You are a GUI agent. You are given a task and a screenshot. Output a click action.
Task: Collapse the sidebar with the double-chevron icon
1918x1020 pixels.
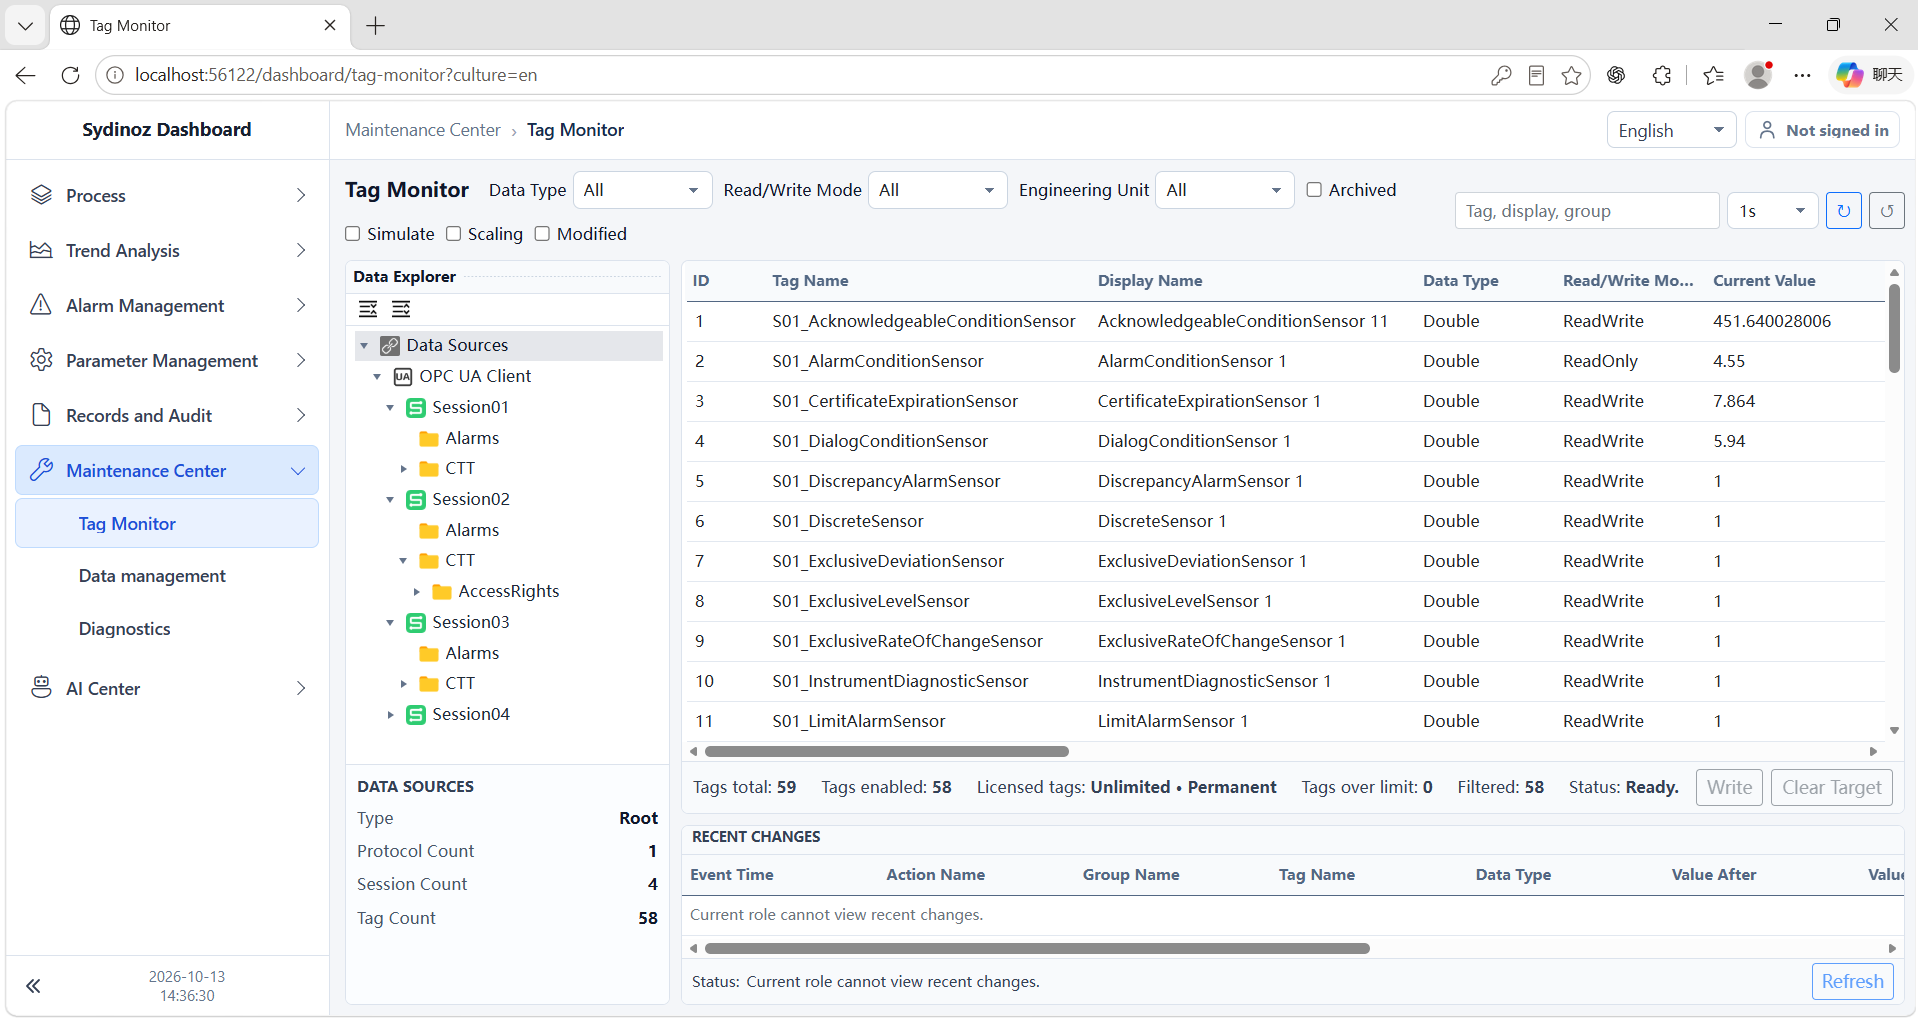click(x=33, y=986)
